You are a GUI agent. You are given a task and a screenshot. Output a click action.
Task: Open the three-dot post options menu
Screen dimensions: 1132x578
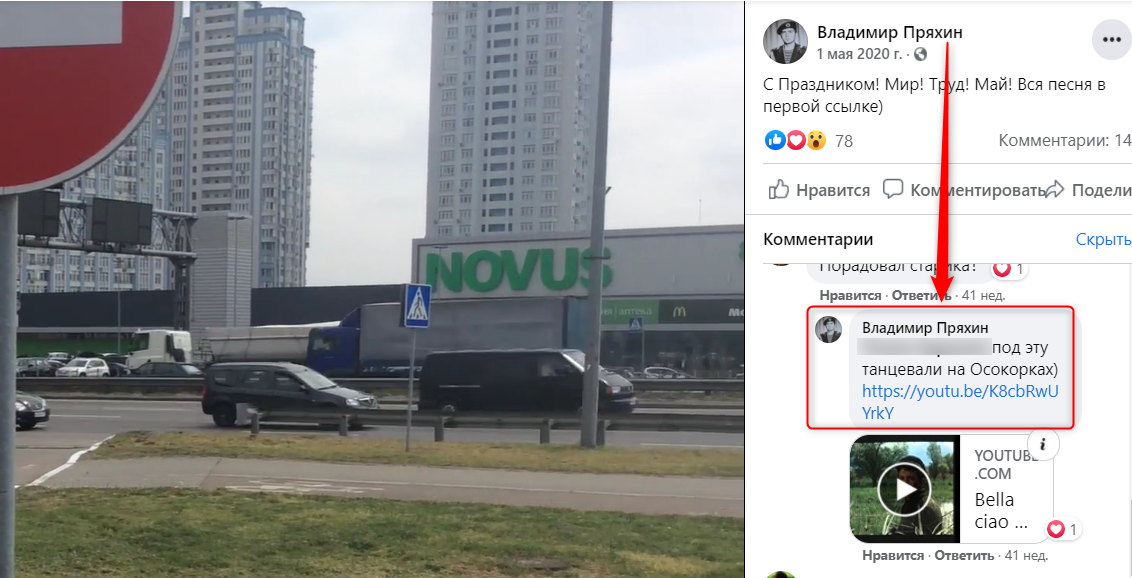click(x=1112, y=41)
